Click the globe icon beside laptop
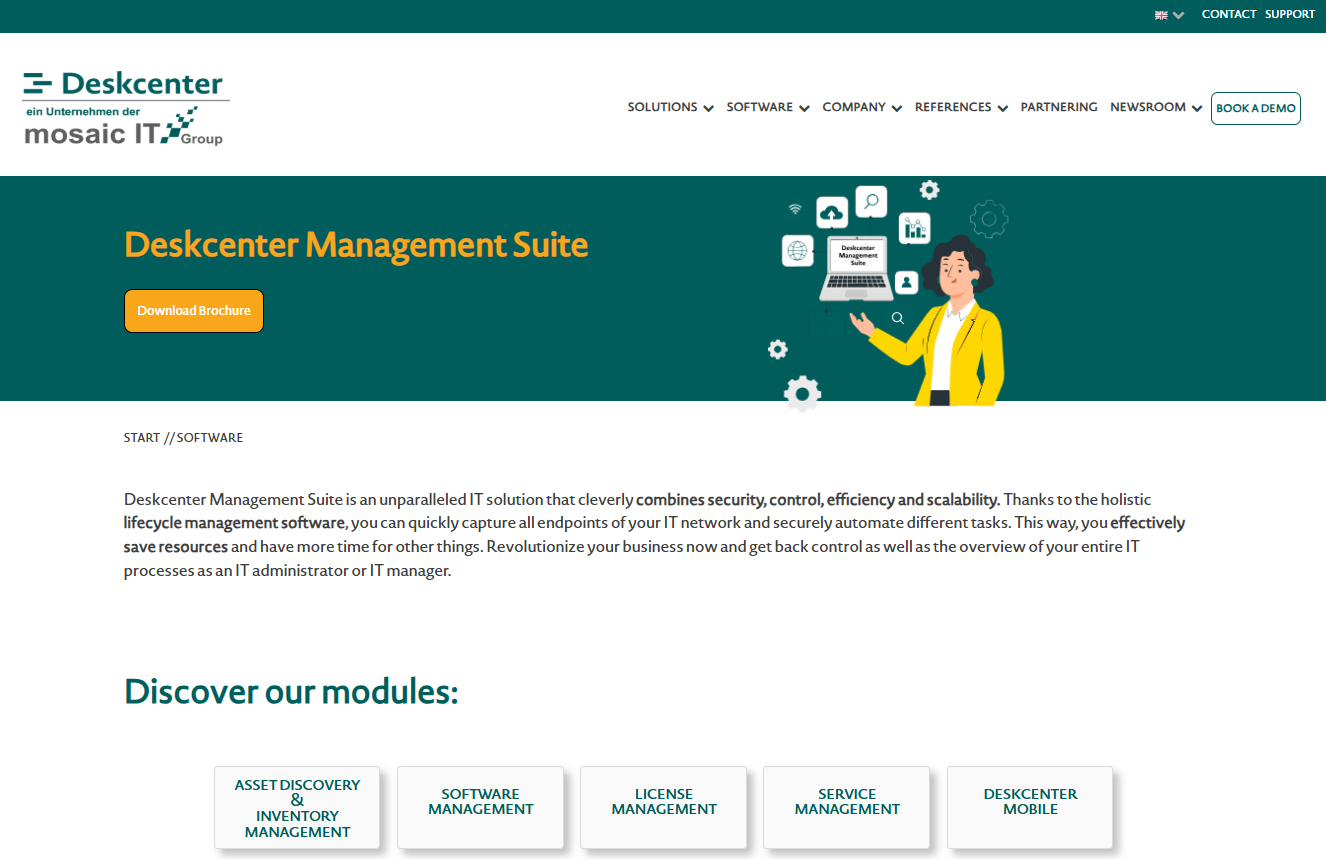This screenshot has height=859, width=1326. pos(797,251)
